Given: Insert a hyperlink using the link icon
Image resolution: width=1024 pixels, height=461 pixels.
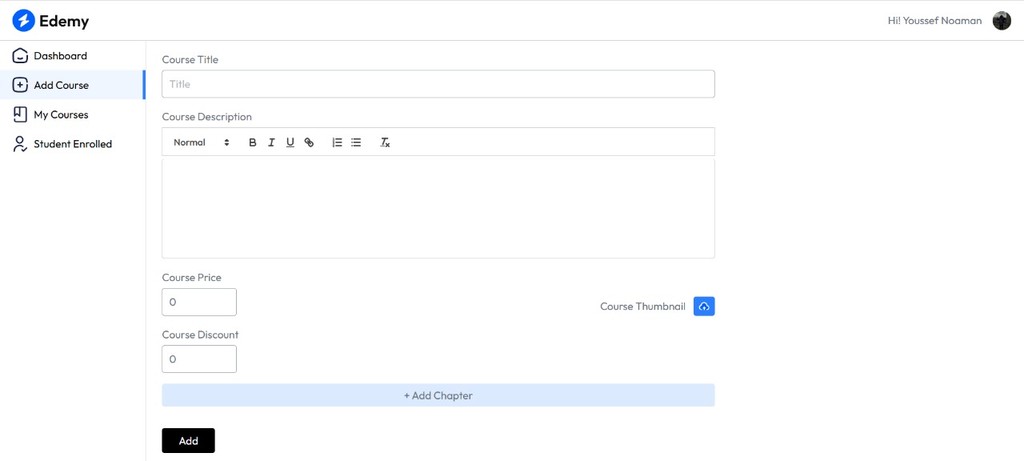Looking at the screenshot, I should [x=309, y=143].
